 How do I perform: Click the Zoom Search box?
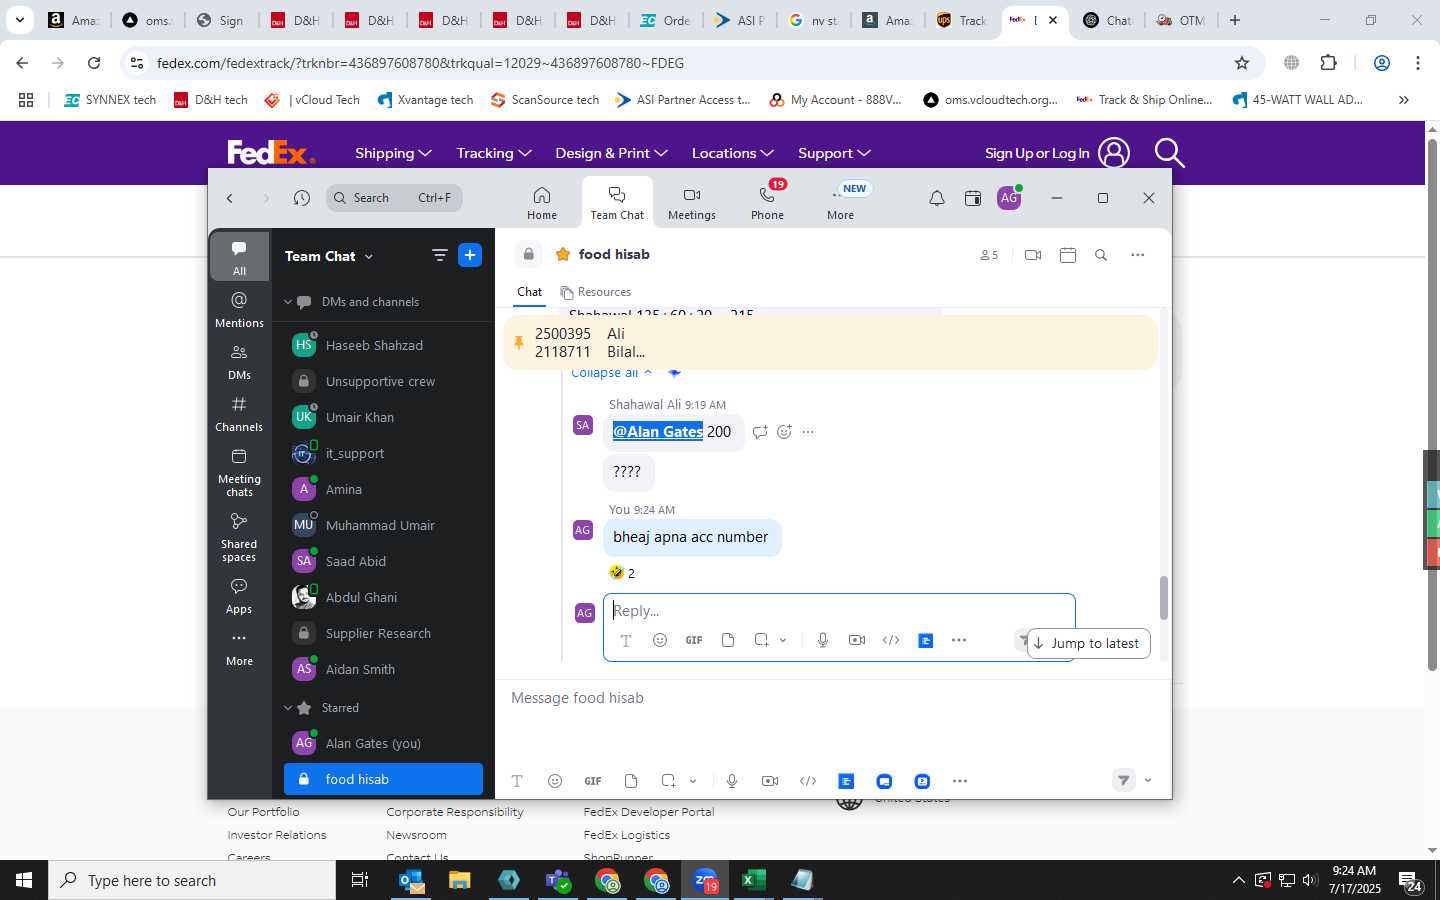(x=394, y=198)
